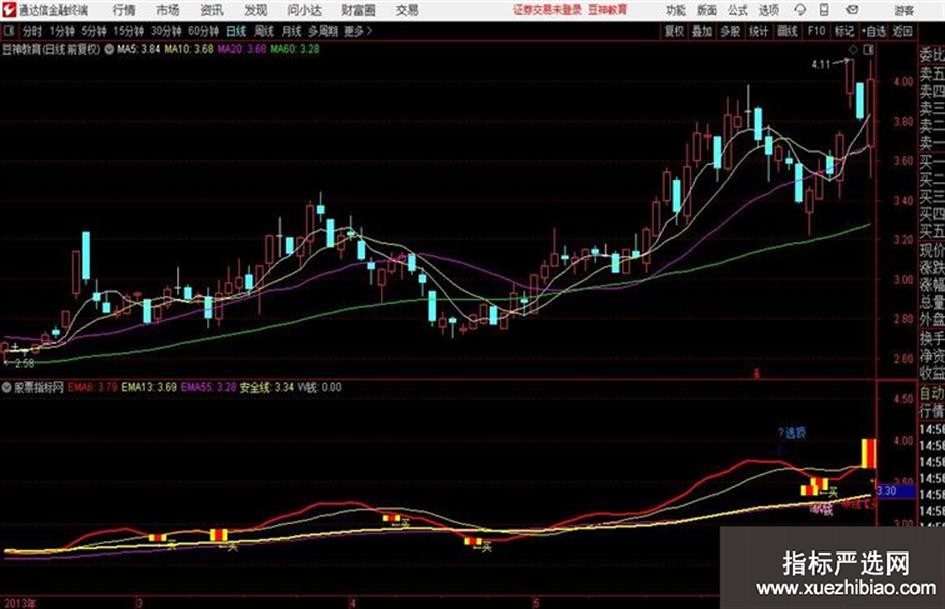Click the envelope message icon
Image resolution: width=945 pixels, height=609 pixels.
tap(852, 10)
